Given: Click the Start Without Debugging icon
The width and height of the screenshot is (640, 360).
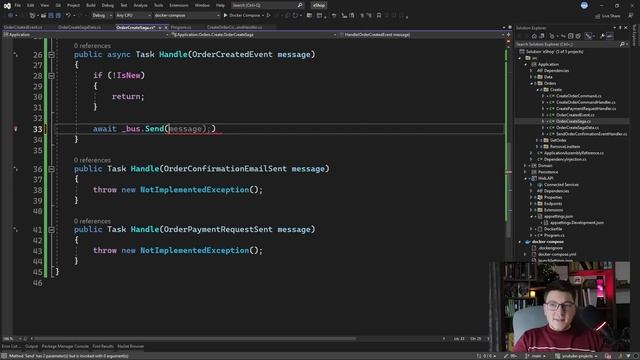Looking at the screenshot, I should point(269,16).
